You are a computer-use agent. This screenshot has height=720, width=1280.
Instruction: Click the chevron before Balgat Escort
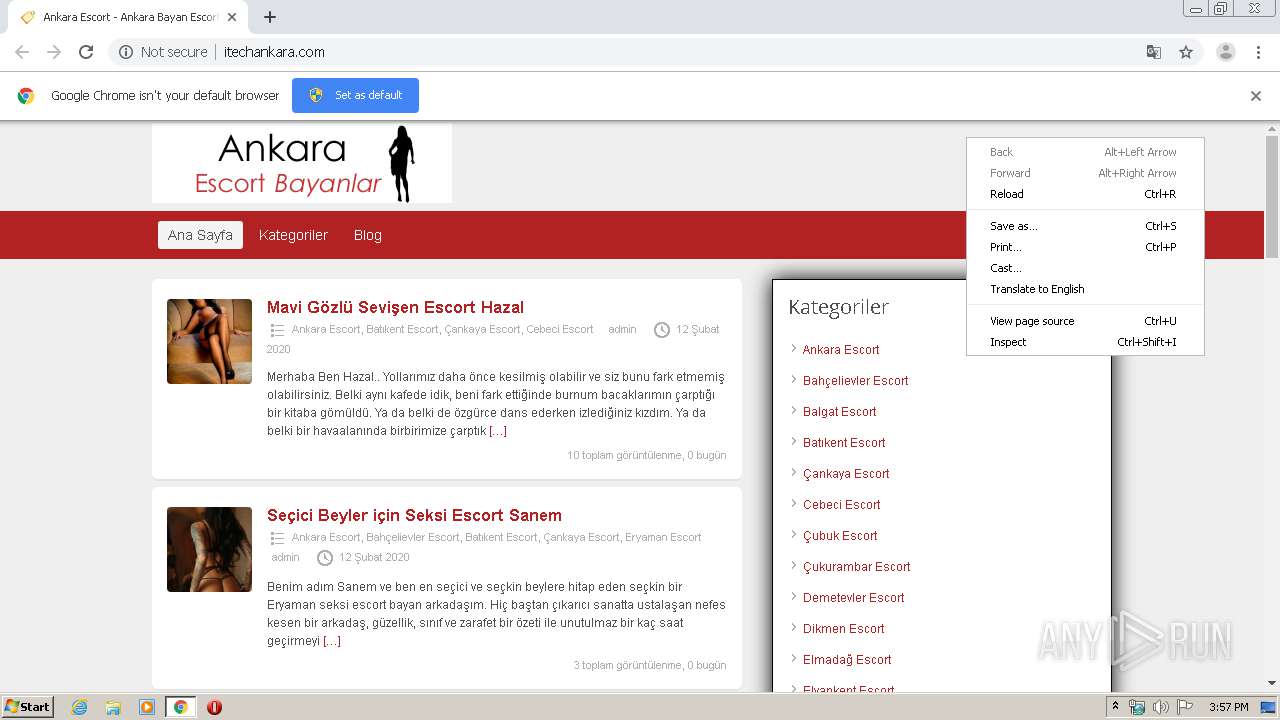[x=793, y=410]
